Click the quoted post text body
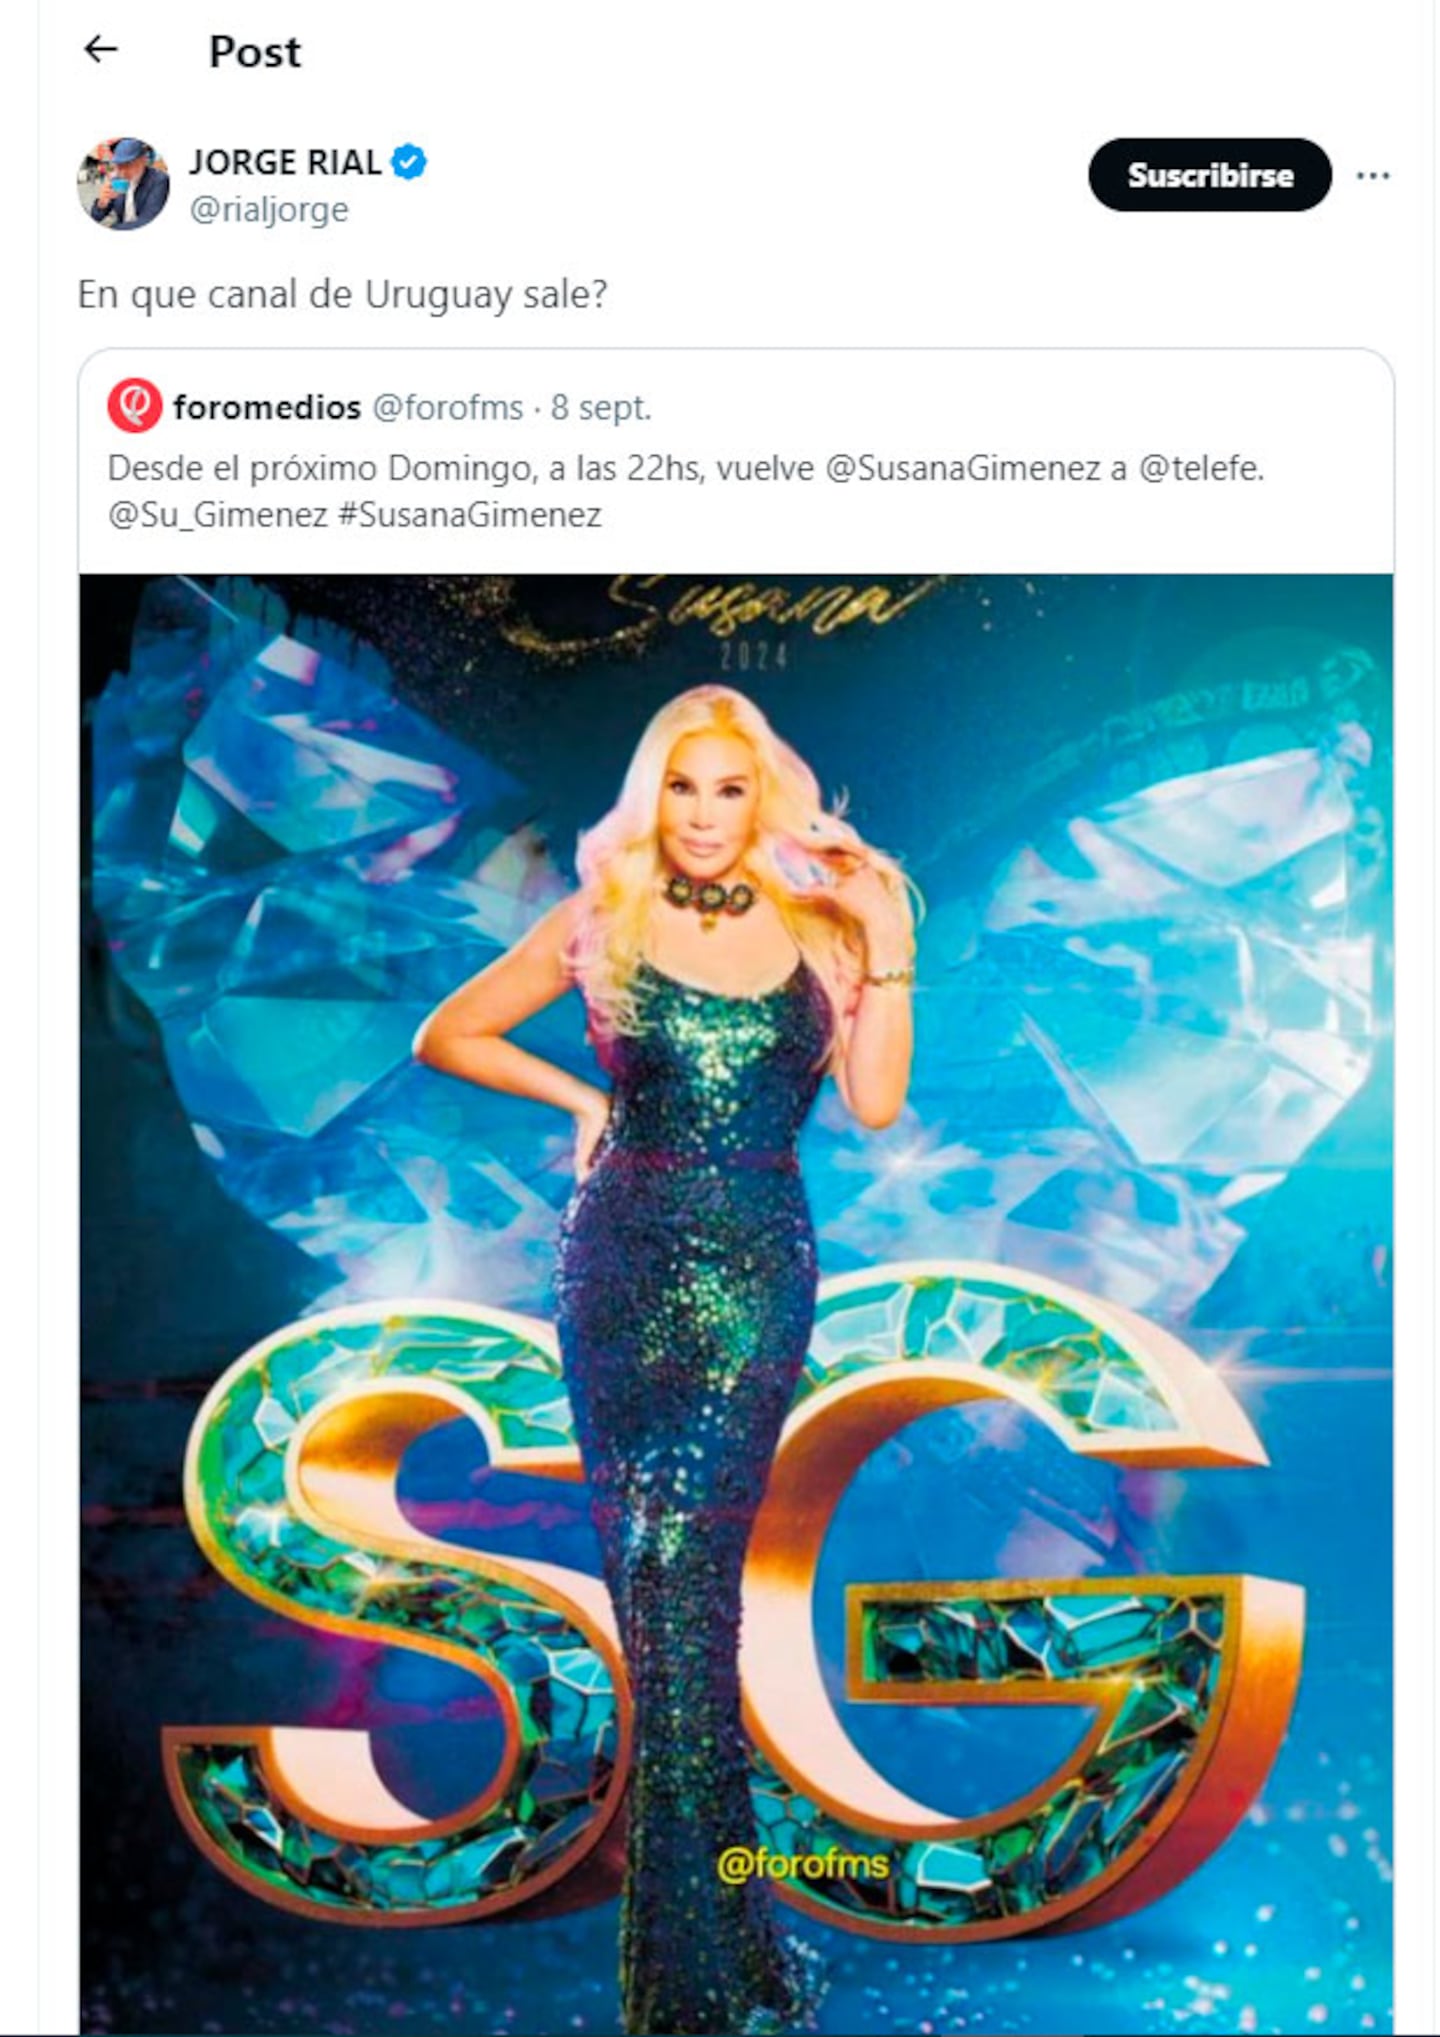1440x2037 pixels. (686, 491)
